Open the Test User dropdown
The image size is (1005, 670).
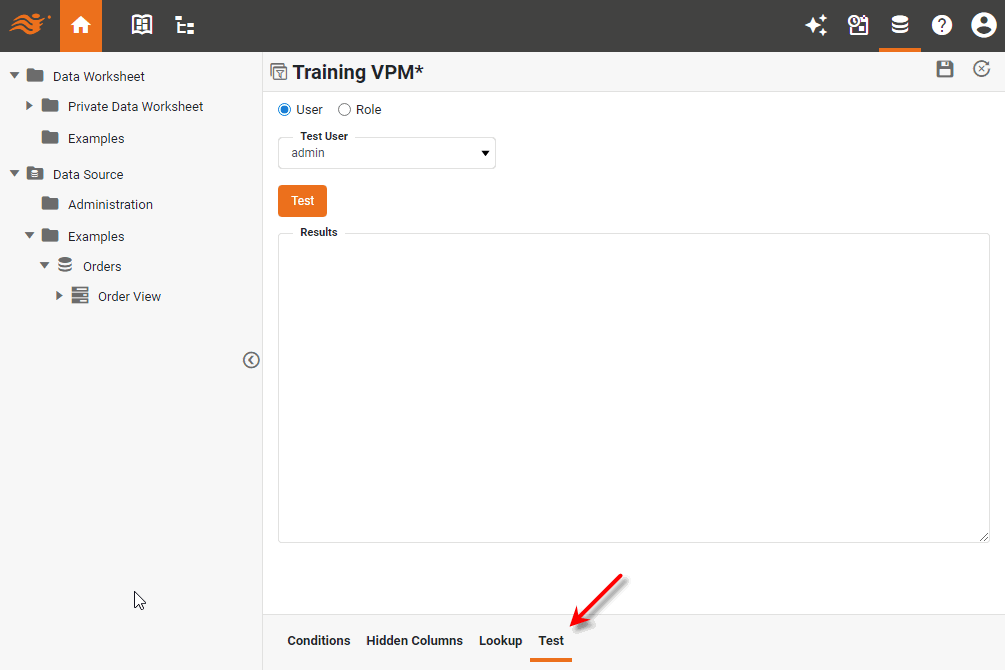tap(386, 153)
